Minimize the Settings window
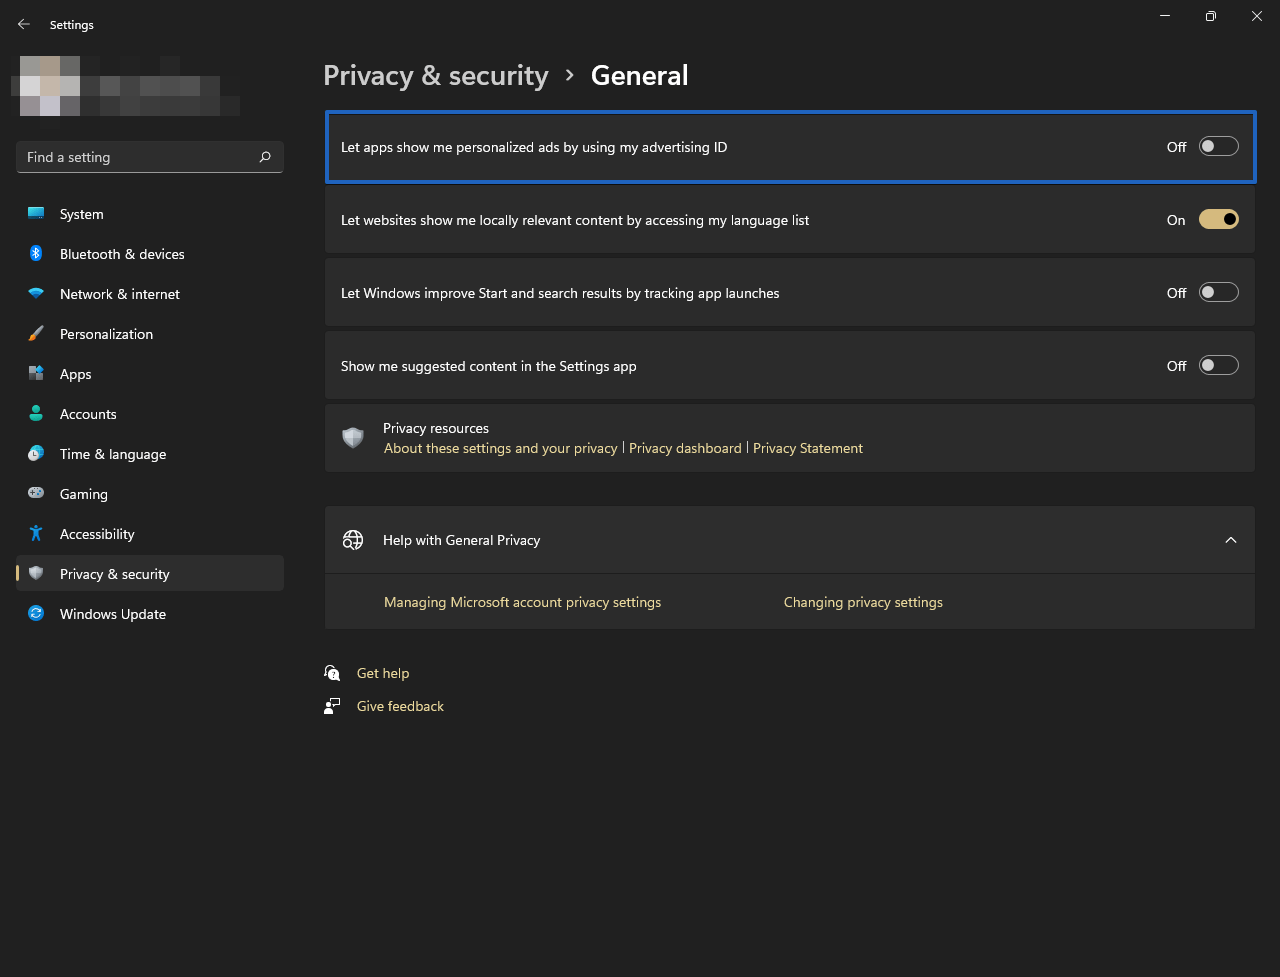 point(1165,16)
